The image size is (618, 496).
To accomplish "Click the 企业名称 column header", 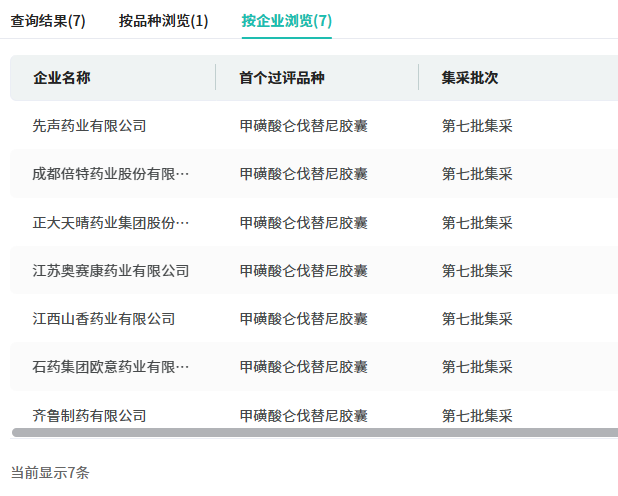I will 62,78.
